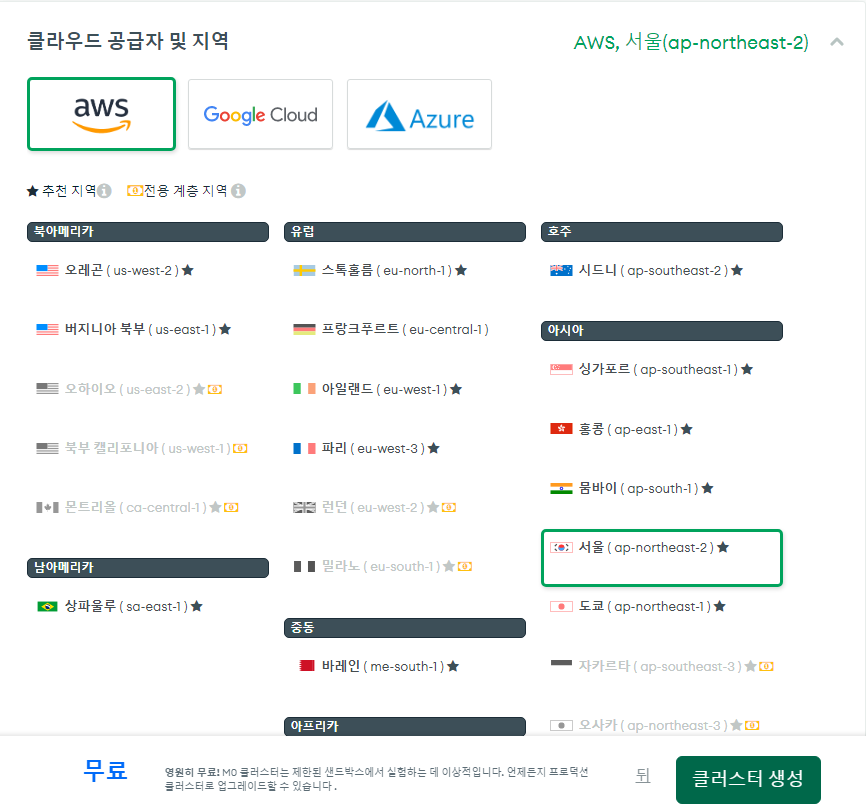The image size is (866, 810).
Task: Click the UK flag beside 런던
Action: point(304,507)
